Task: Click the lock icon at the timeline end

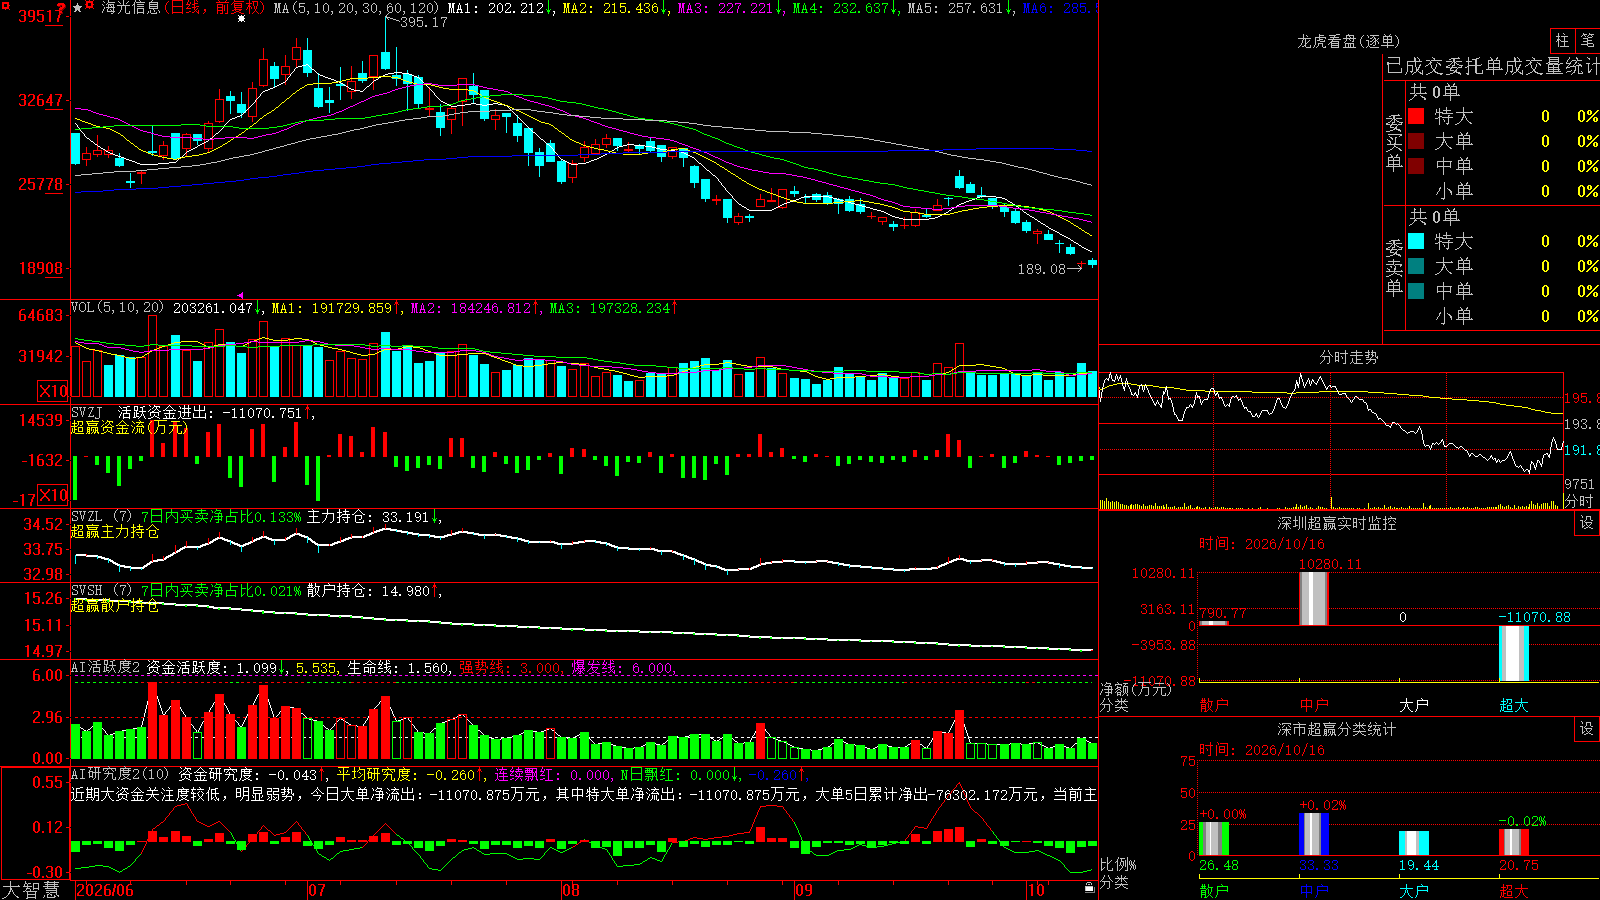Action: coord(1089,887)
